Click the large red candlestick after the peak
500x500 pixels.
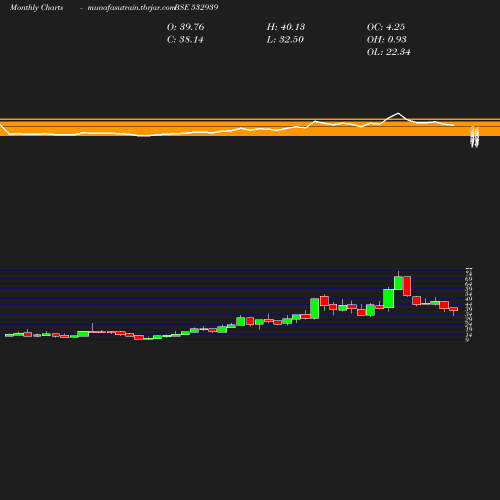coord(407,286)
